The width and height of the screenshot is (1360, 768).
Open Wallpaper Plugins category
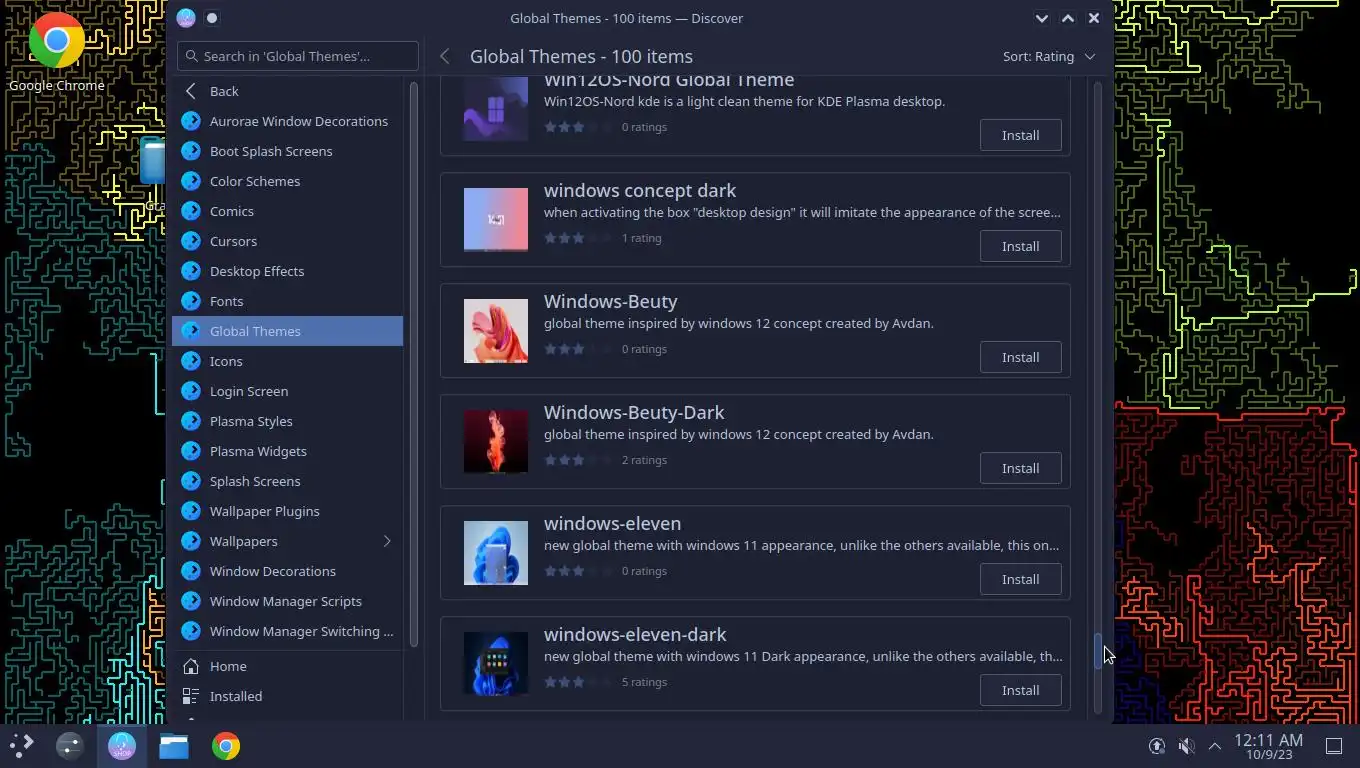287,511
